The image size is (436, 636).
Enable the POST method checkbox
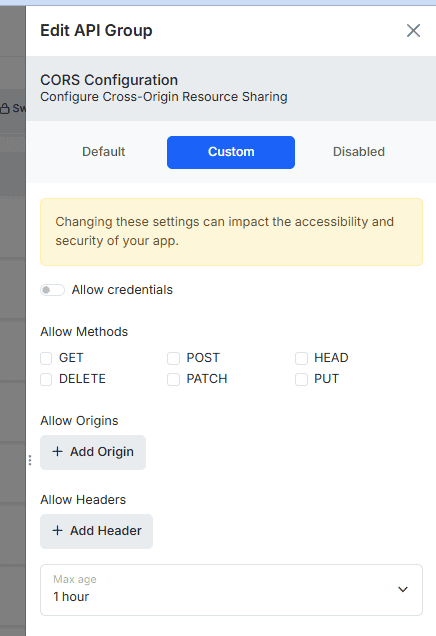coord(173,358)
